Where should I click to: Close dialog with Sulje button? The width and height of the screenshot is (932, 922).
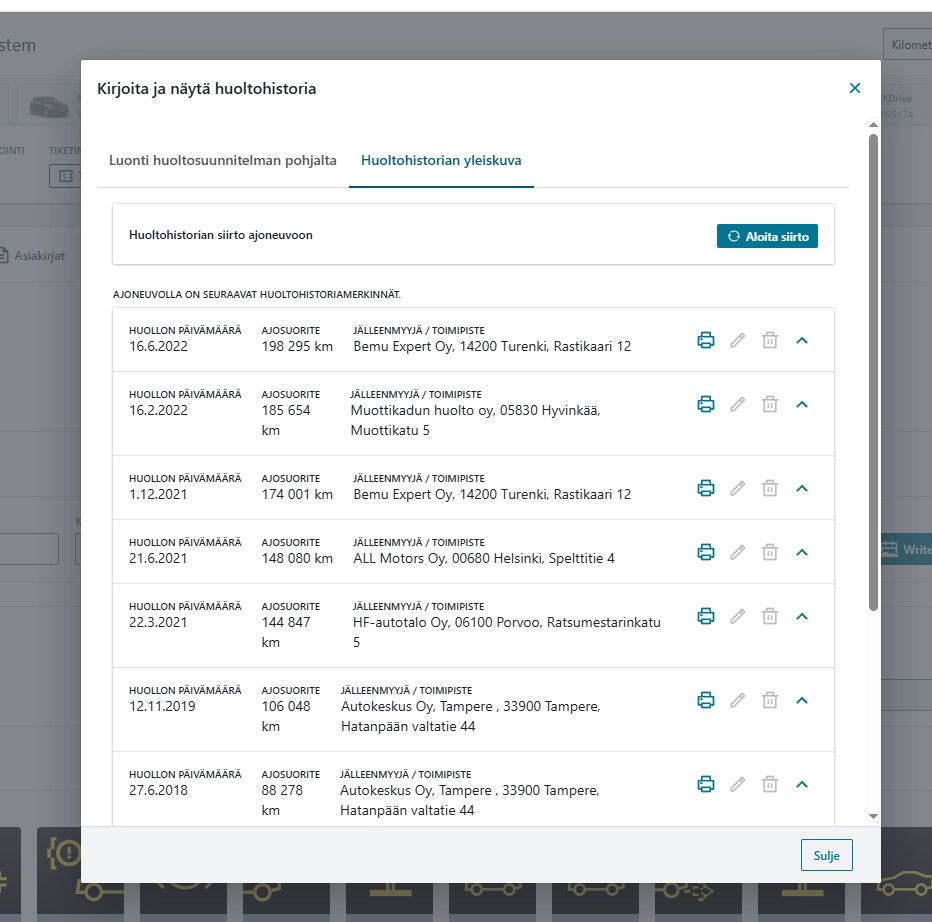826,855
